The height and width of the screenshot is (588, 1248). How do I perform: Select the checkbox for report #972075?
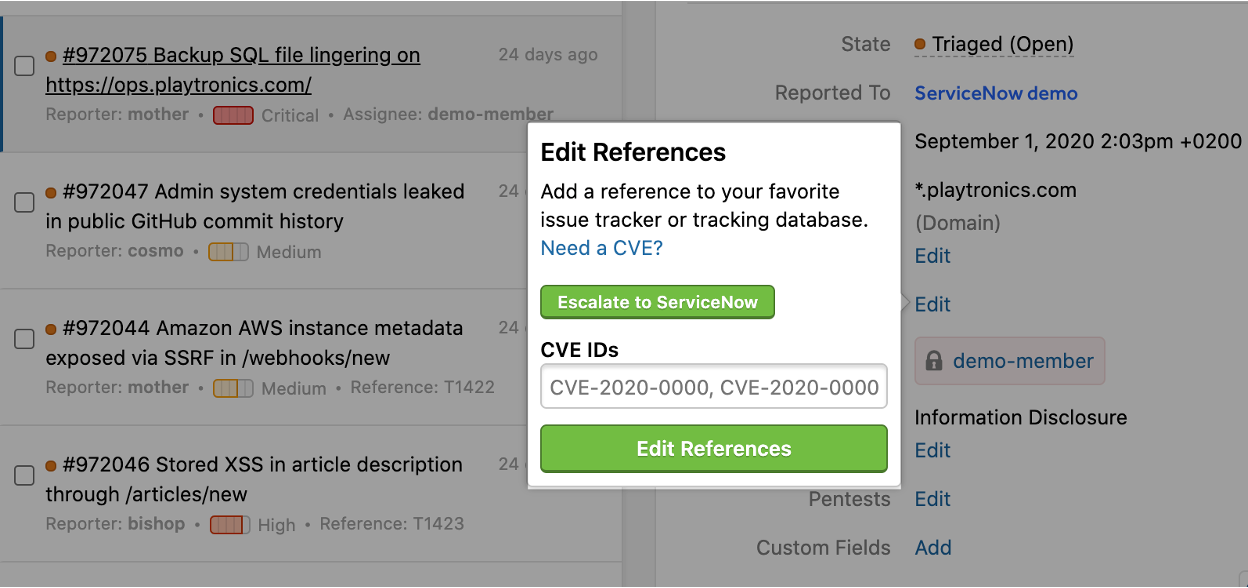24,64
